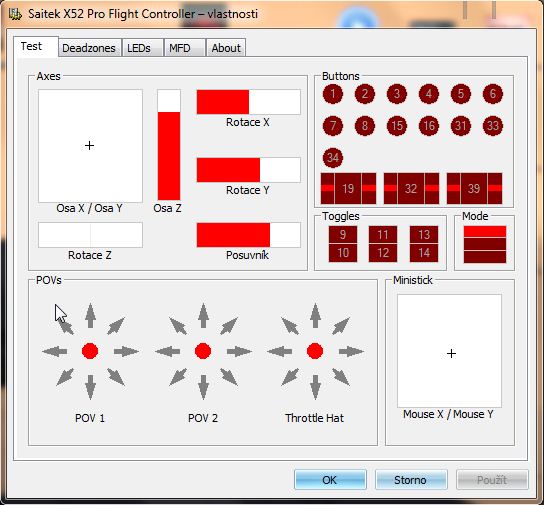Click button indicator 15
Viewport: 544px width, 505px height.
pyautogui.click(x=397, y=126)
